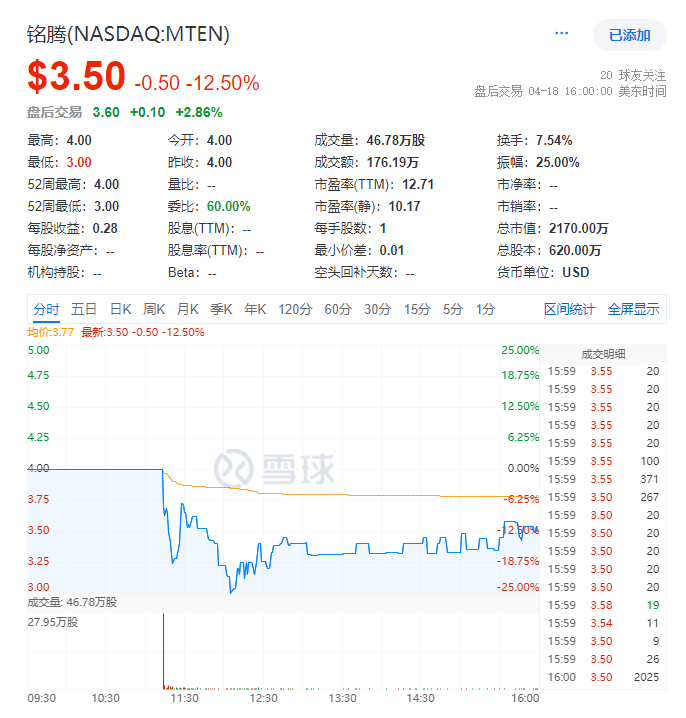Image resolution: width=686 pixels, height=718 pixels.
Task: Click the 成交量 46.78万股 value in stats
Action: click(x=396, y=140)
